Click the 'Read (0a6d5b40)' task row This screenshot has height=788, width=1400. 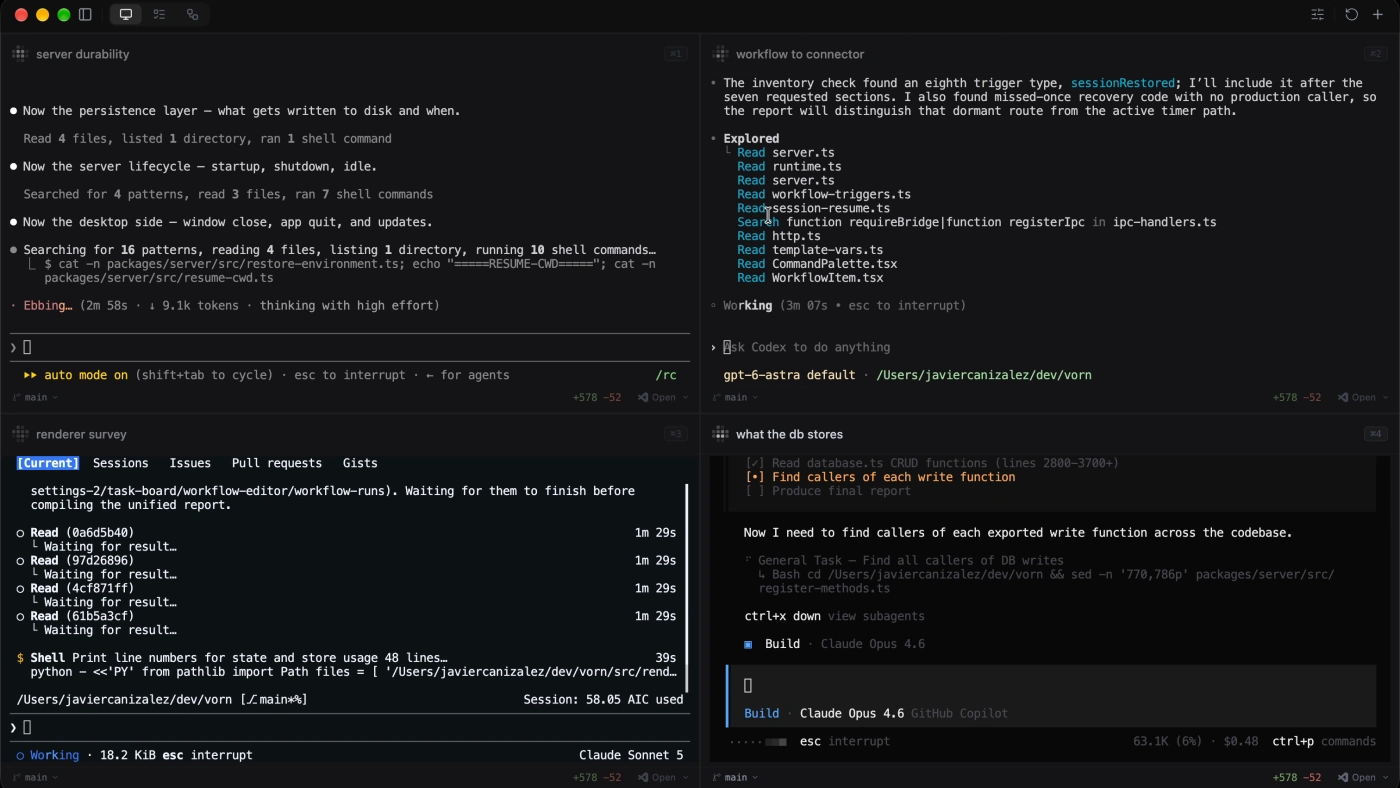(347, 533)
